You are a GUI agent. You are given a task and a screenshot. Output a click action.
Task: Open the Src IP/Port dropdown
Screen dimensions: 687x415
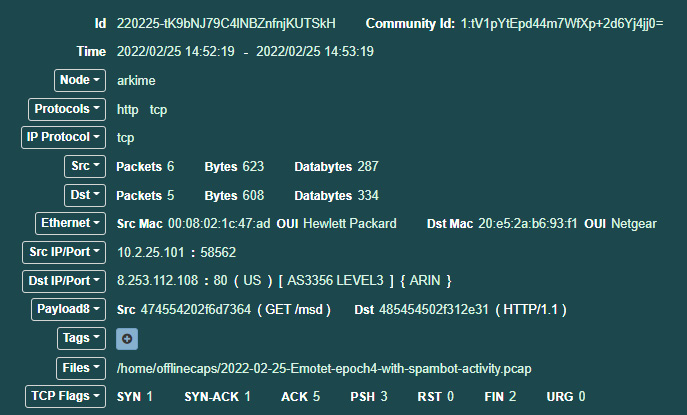(x=64, y=252)
